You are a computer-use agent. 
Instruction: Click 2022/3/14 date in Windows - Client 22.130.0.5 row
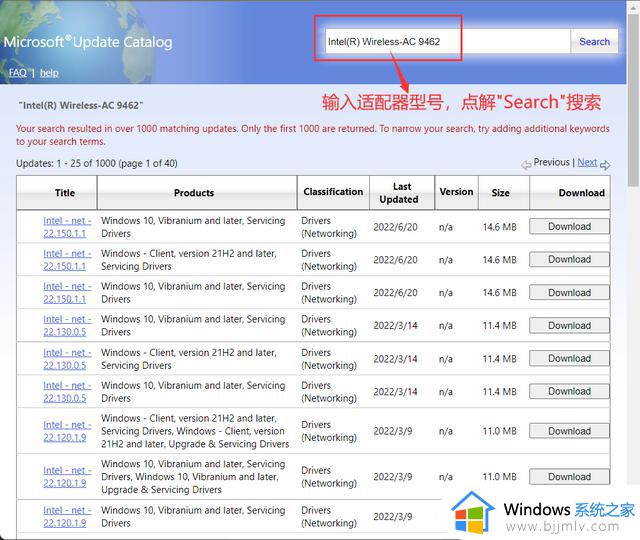pyautogui.click(x=396, y=359)
